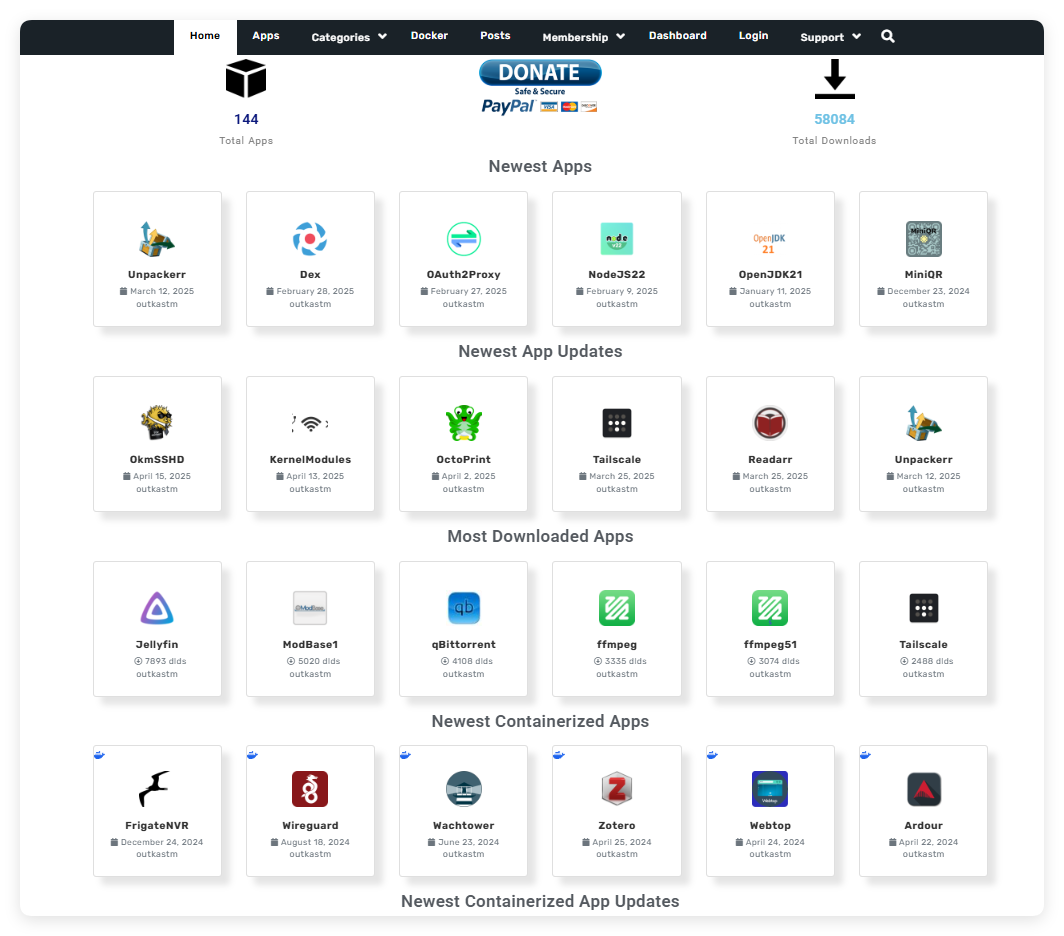Screen dimensions: 1064x936
Task: Open the FrigateNVR title link
Action: coord(157,825)
